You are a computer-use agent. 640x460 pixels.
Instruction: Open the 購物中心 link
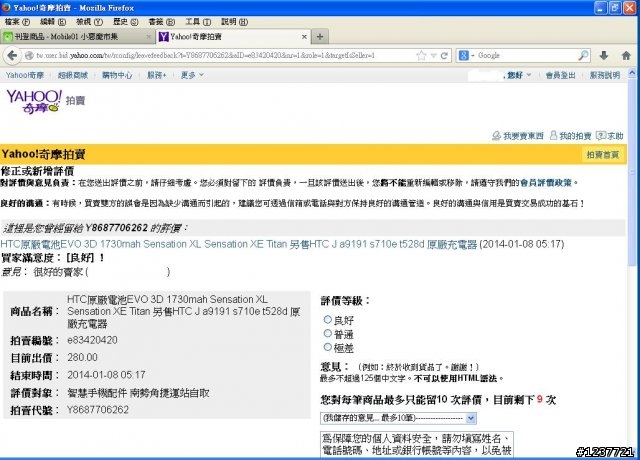(x=117, y=75)
